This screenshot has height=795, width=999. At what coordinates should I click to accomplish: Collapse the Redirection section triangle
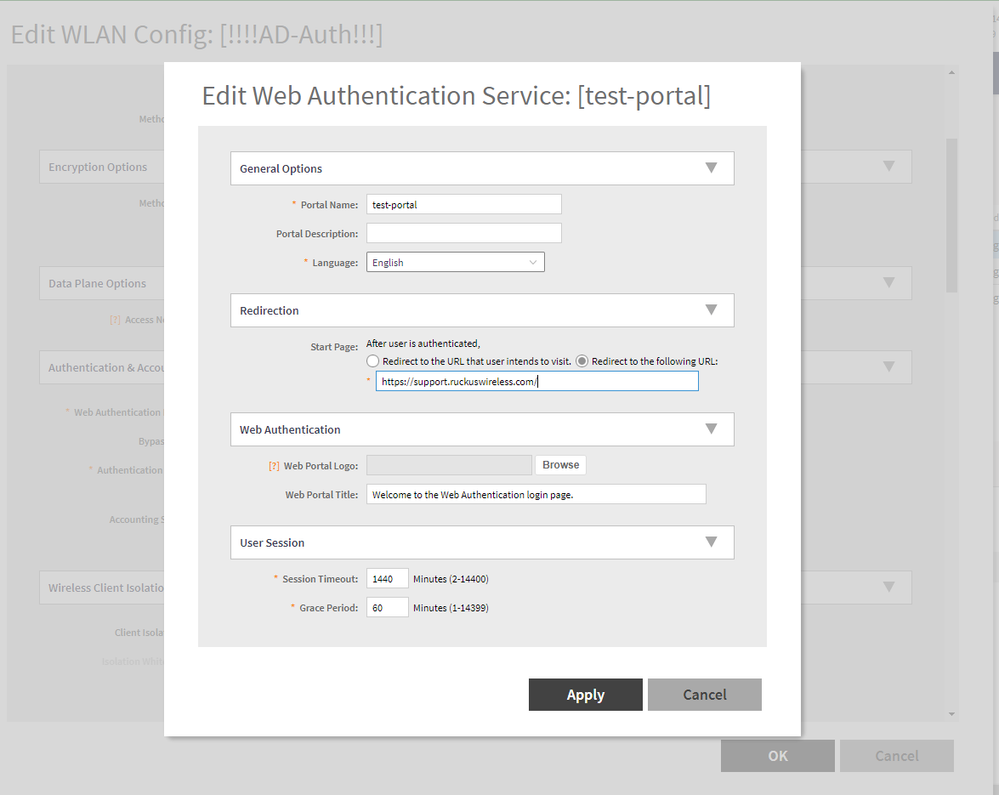click(711, 310)
